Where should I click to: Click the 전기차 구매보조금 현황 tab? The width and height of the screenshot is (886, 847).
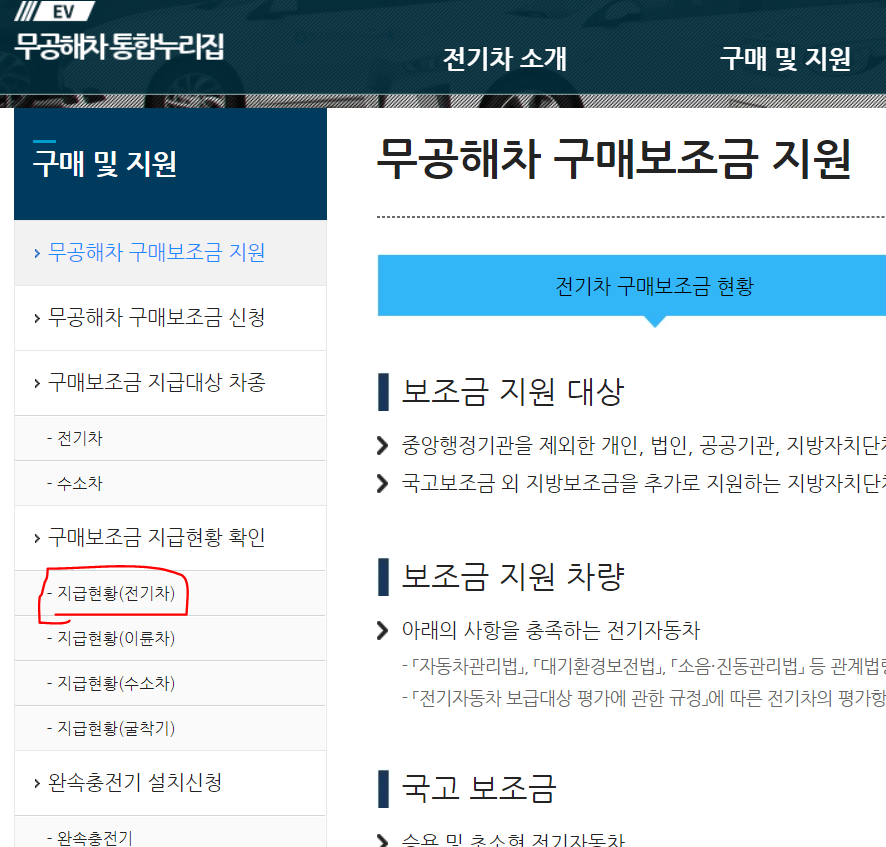click(632, 286)
